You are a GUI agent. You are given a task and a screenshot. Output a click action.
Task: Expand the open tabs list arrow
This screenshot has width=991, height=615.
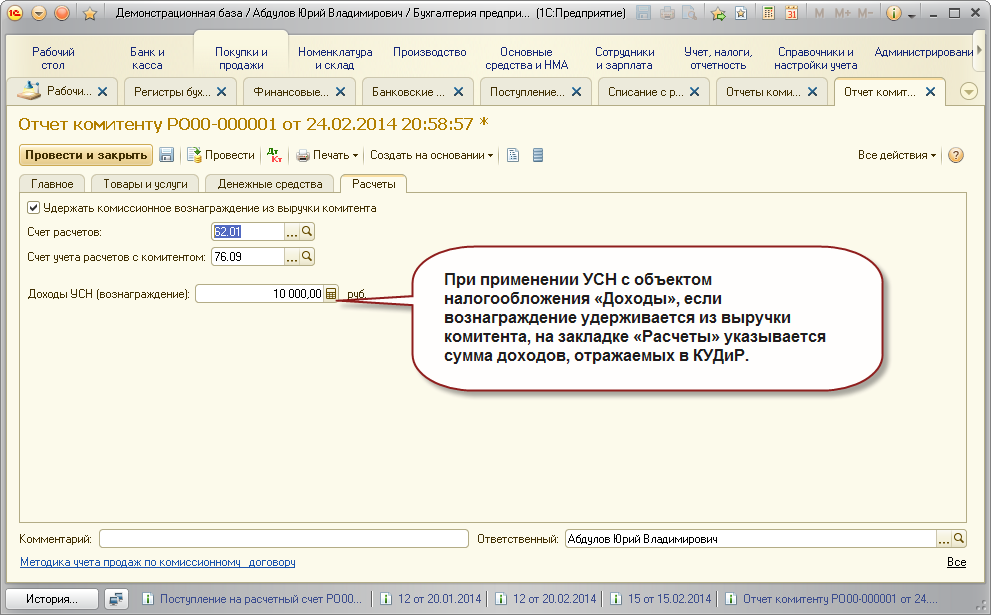click(968, 92)
